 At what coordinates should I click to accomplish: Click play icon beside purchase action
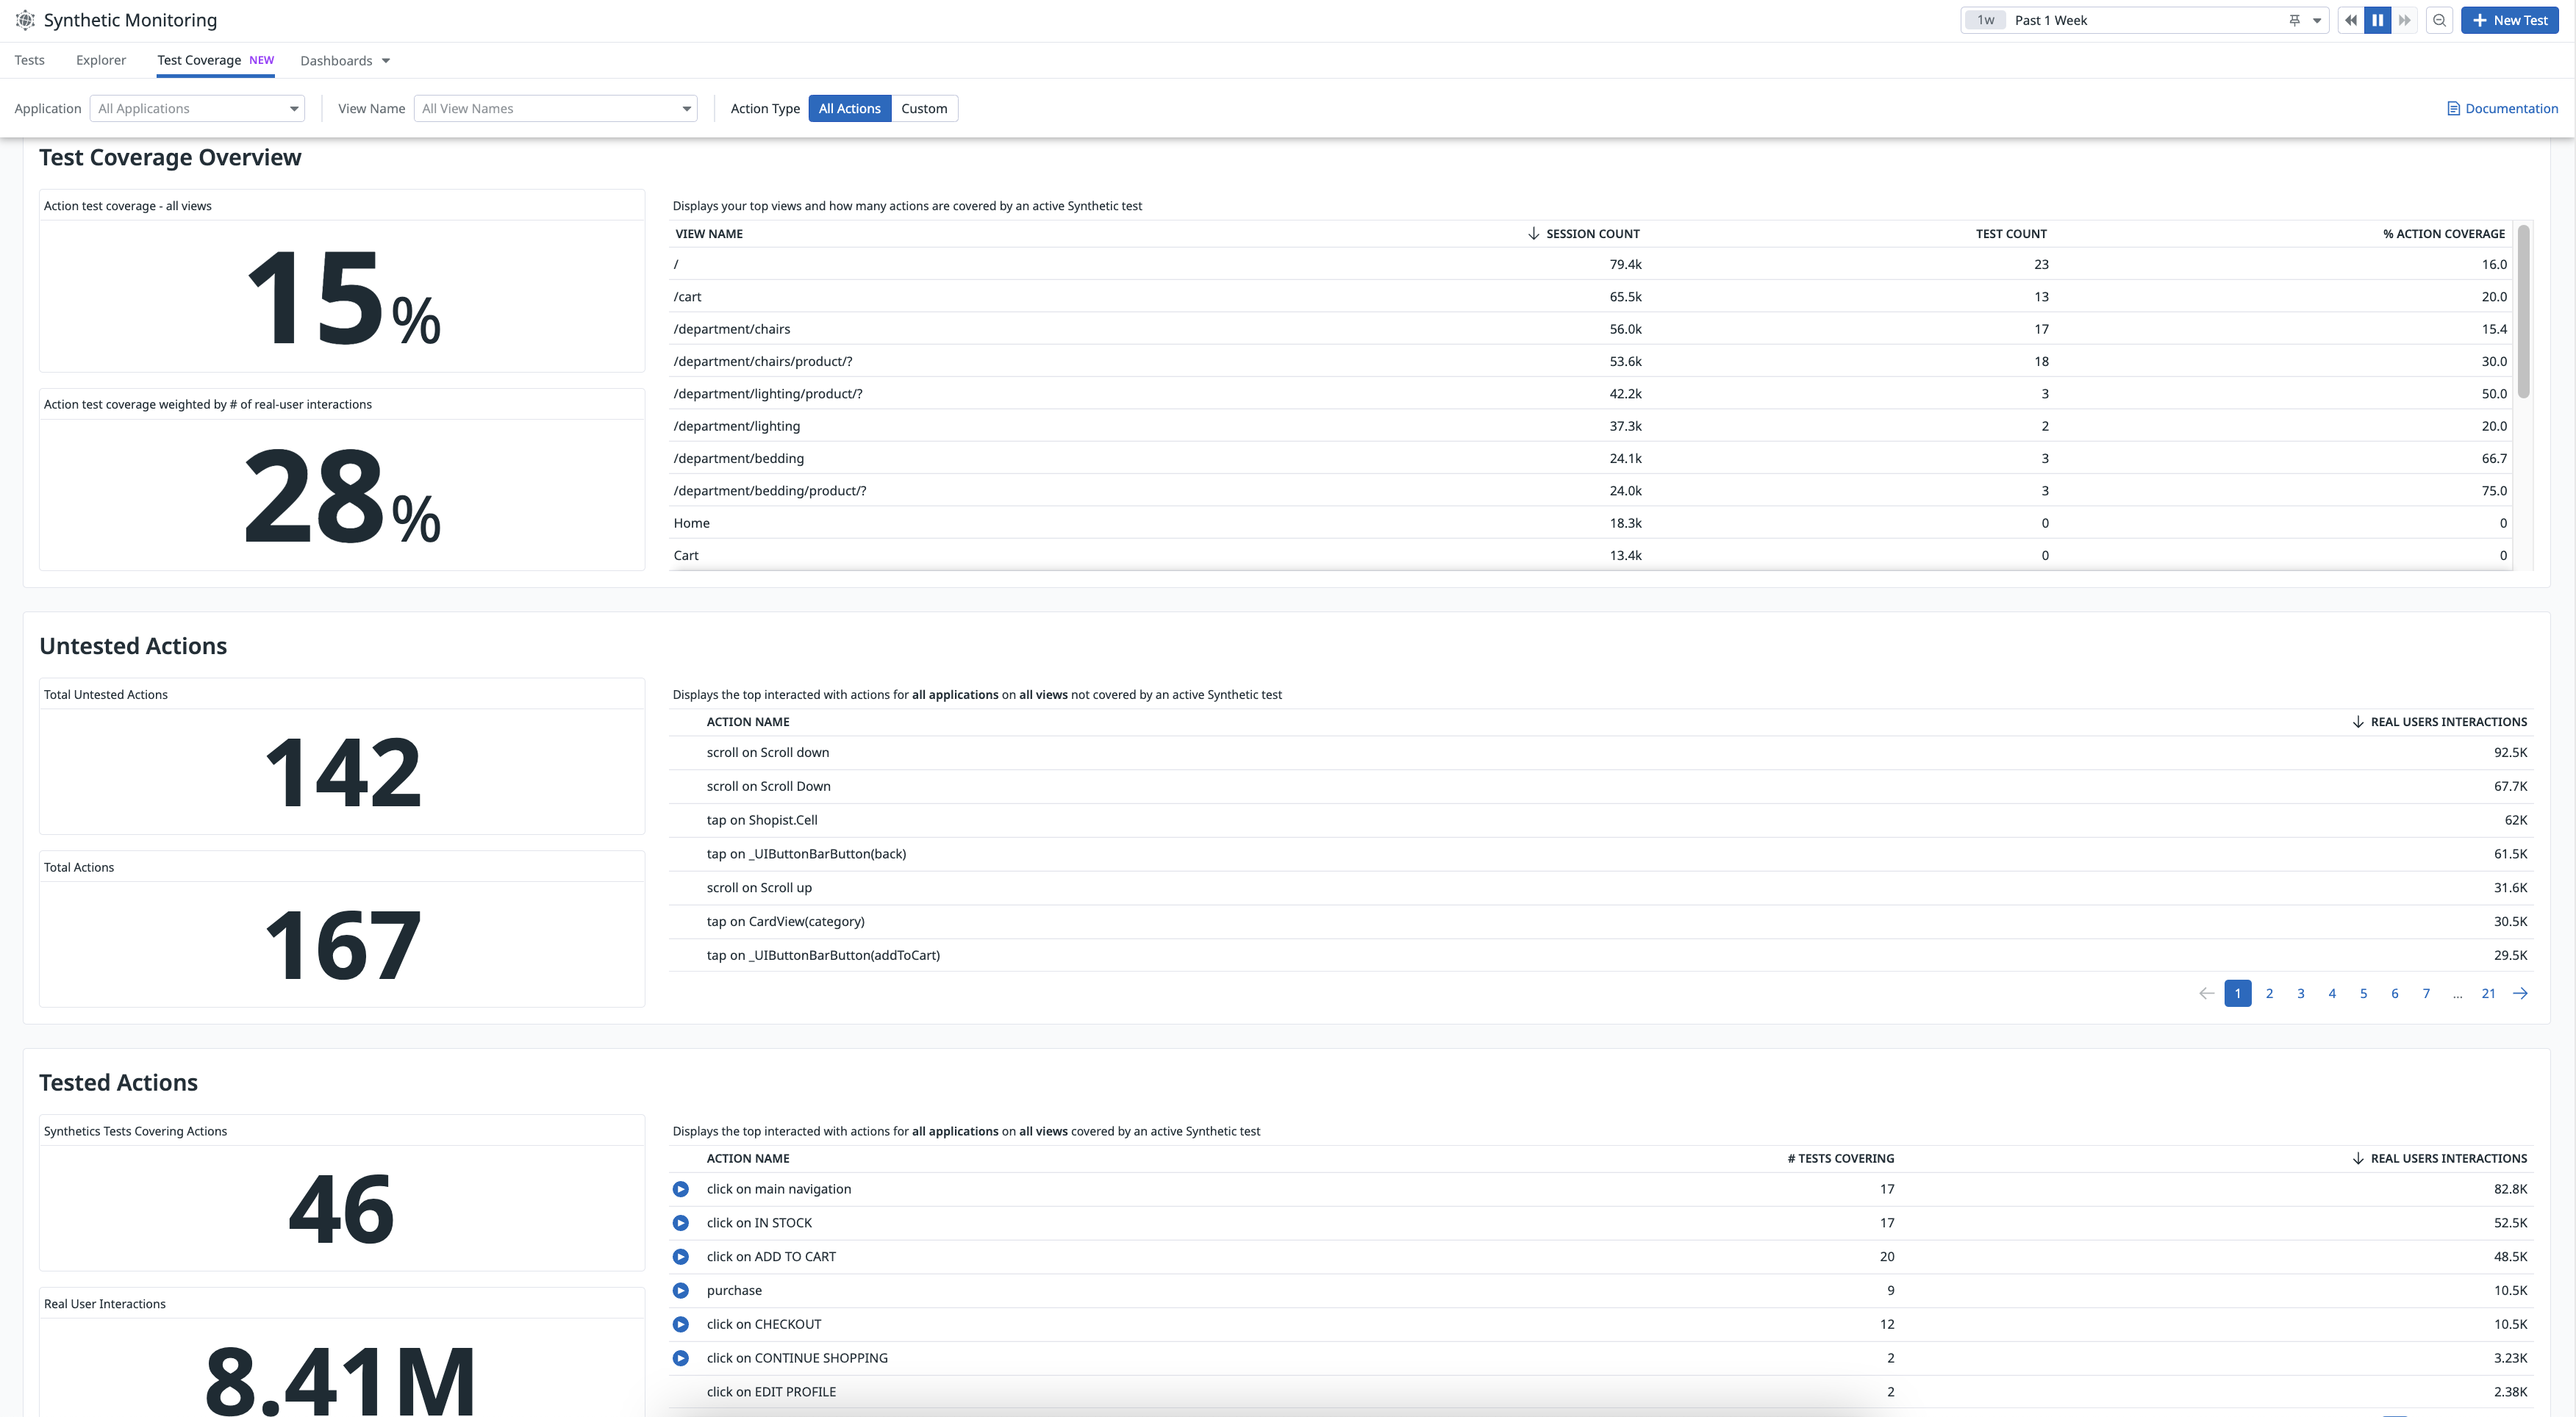pos(681,1290)
